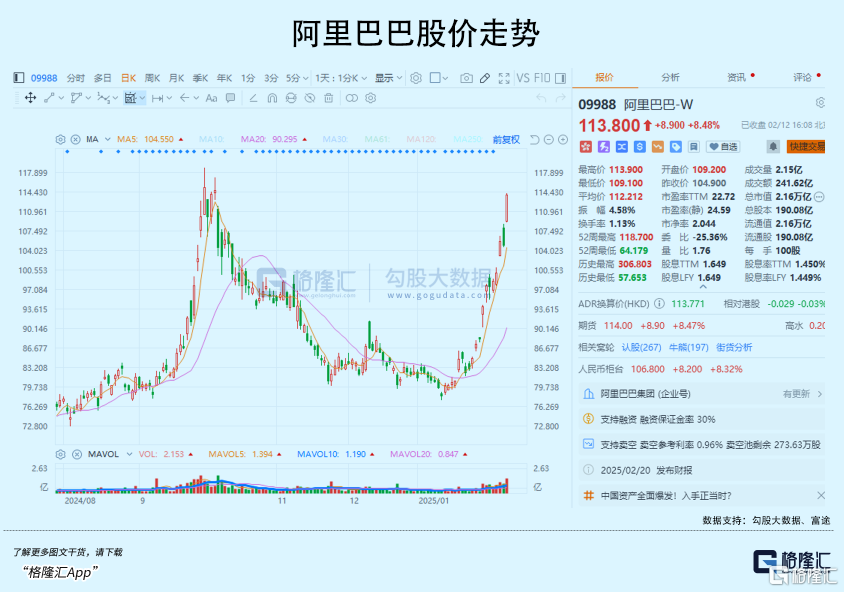Lock drawings with circular lock icon
This screenshot has height=592, width=844.
291,98
